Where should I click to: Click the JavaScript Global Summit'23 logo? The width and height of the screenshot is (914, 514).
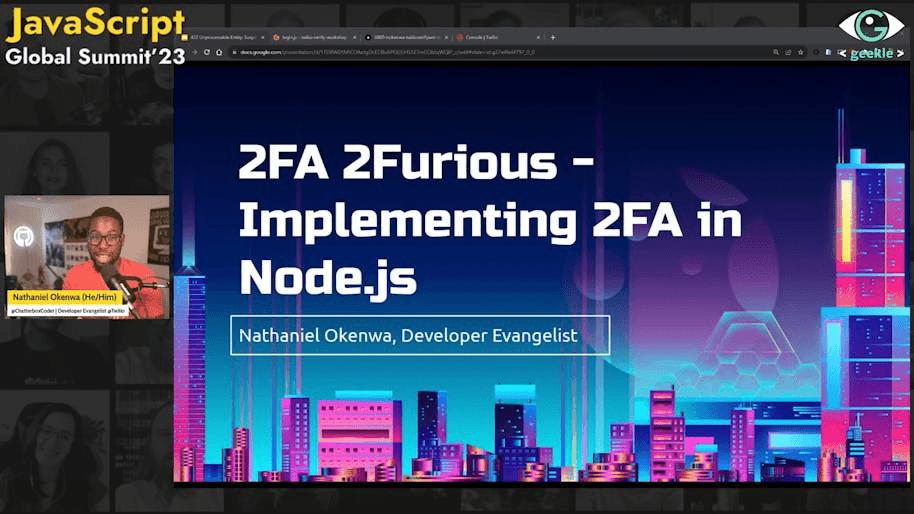95,36
